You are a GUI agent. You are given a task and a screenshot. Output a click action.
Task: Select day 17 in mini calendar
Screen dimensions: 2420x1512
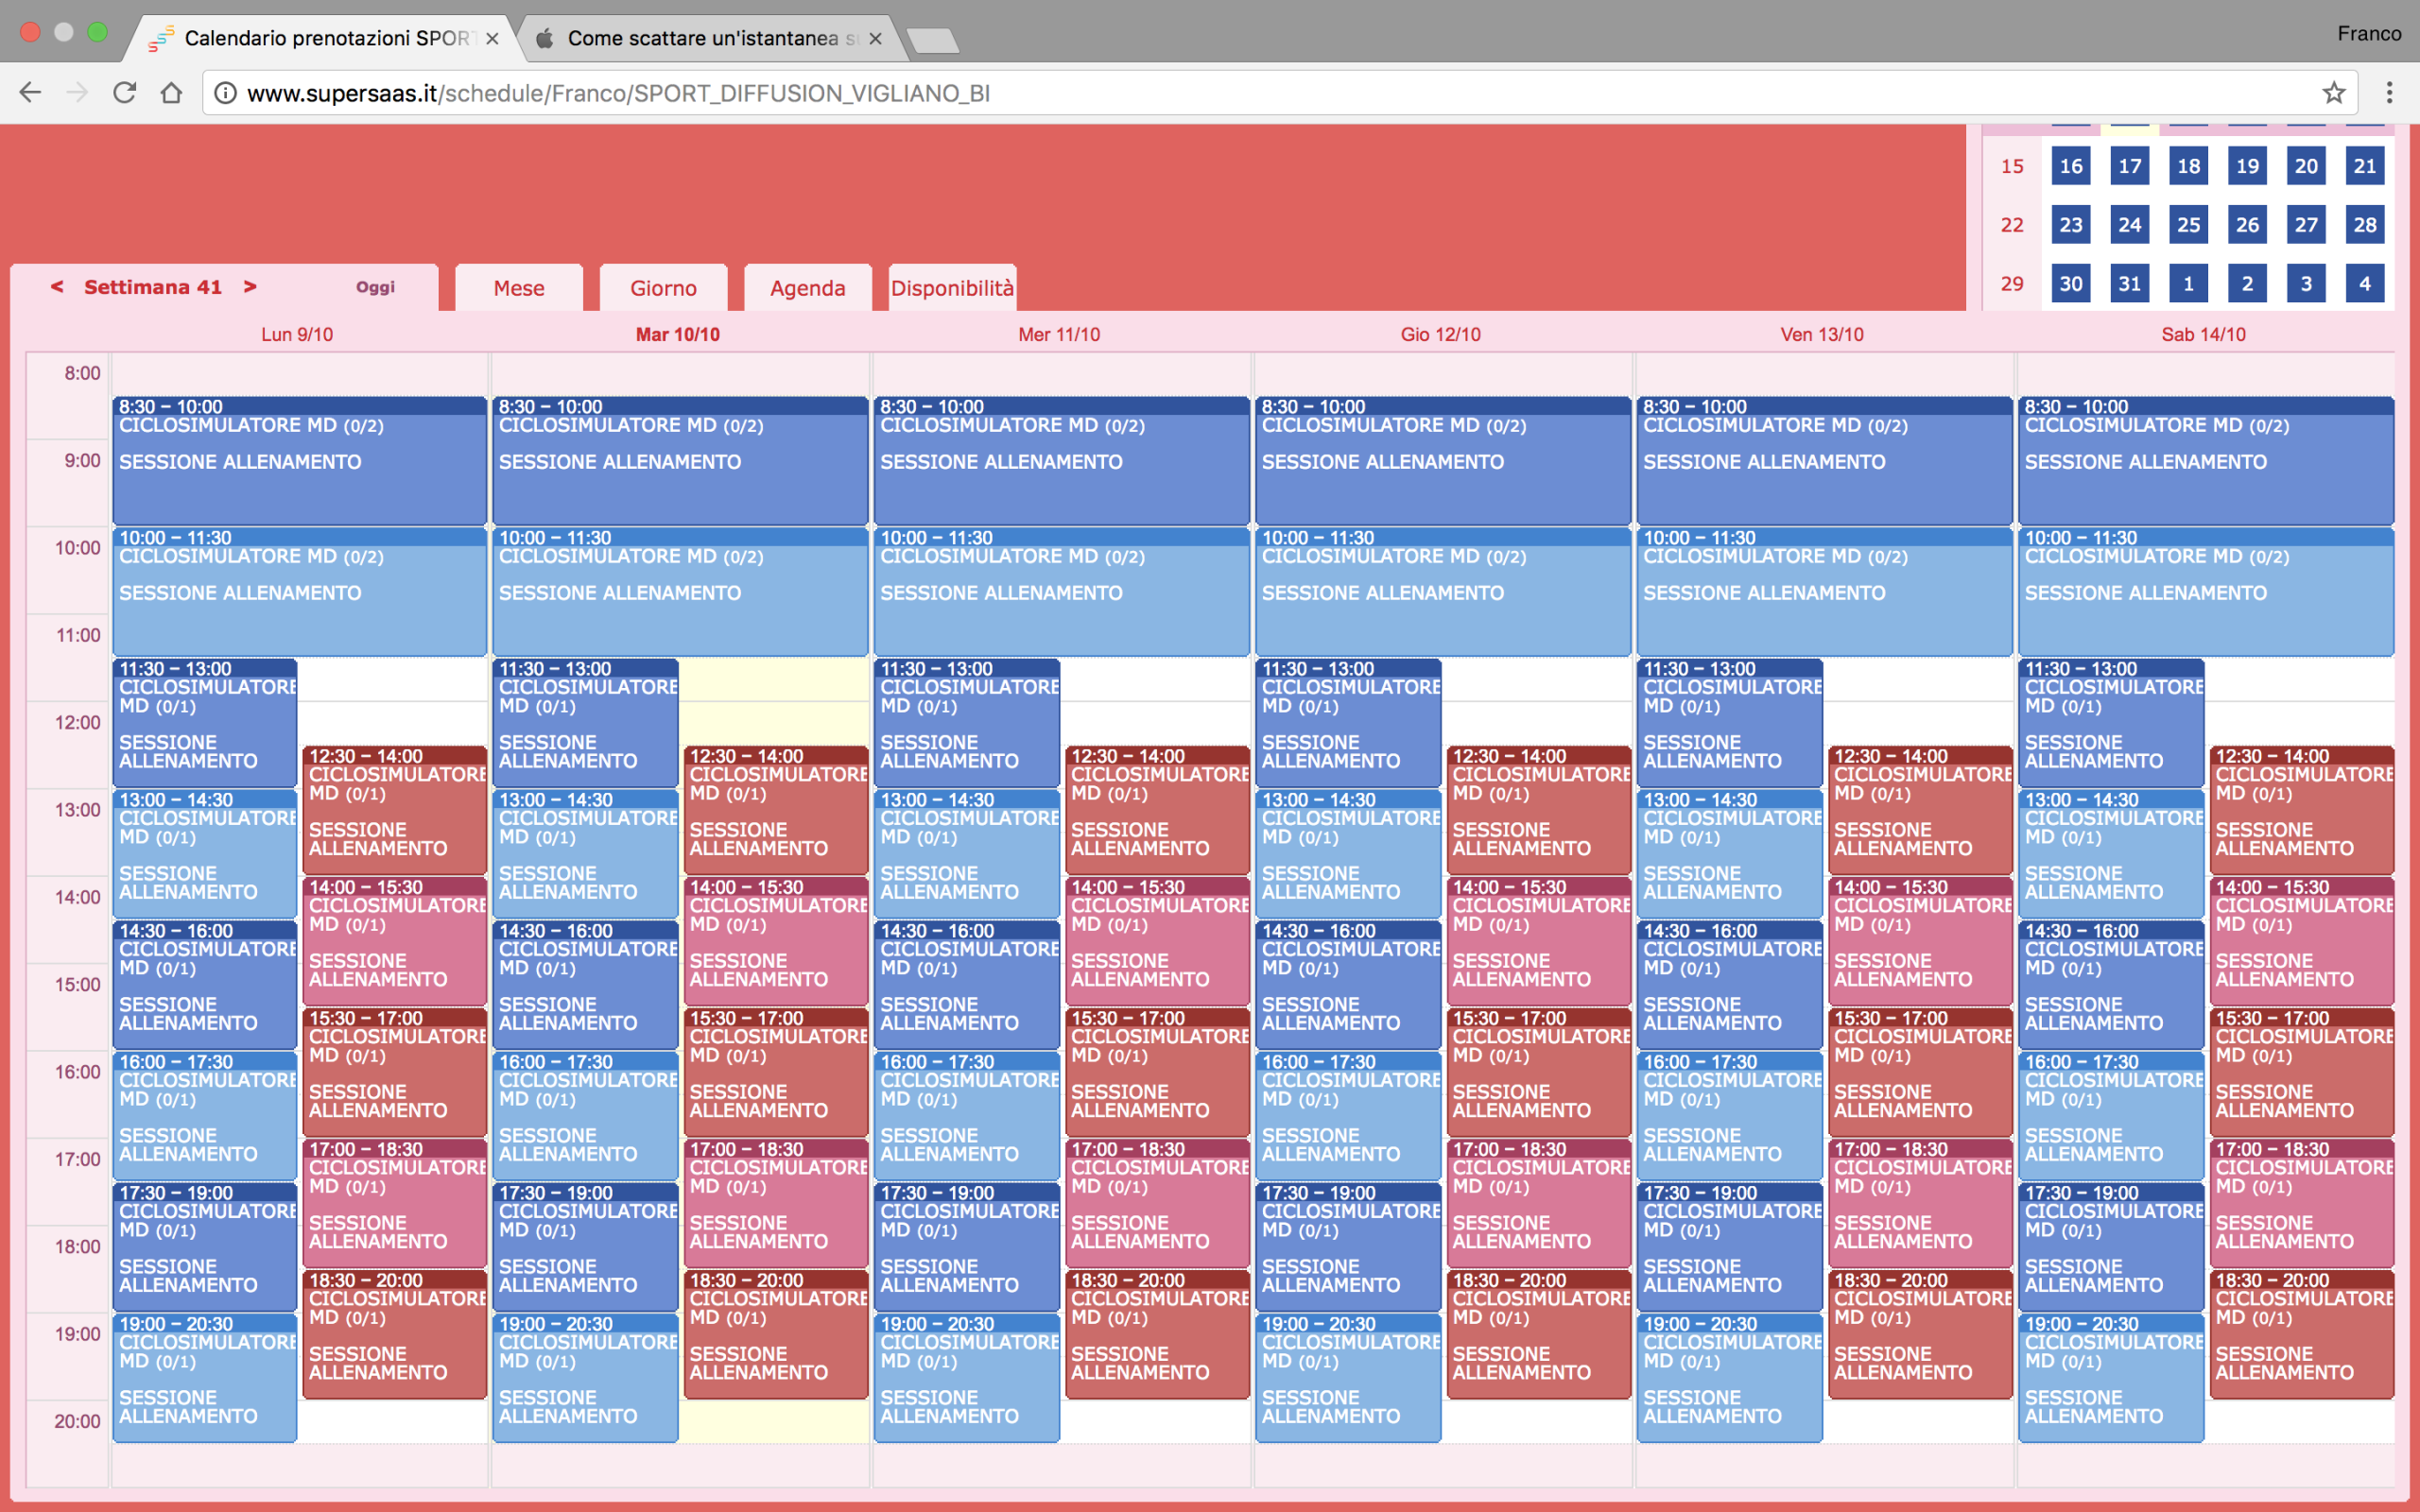[x=2129, y=166]
